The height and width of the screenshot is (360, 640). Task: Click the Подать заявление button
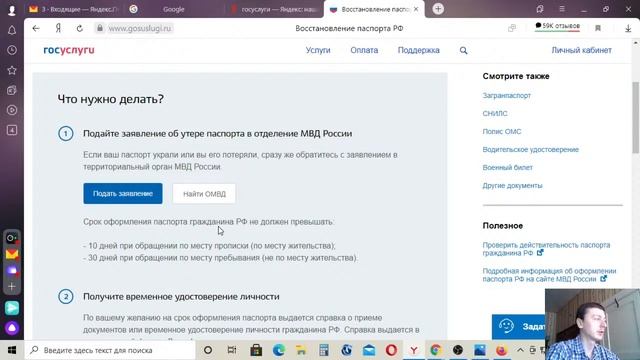click(123, 193)
